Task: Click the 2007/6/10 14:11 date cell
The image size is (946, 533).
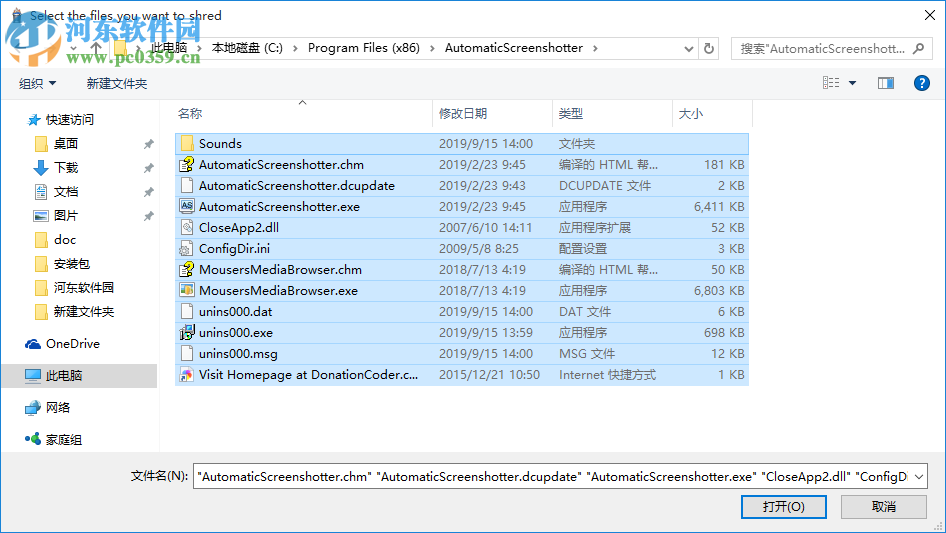Action: [x=486, y=228]
